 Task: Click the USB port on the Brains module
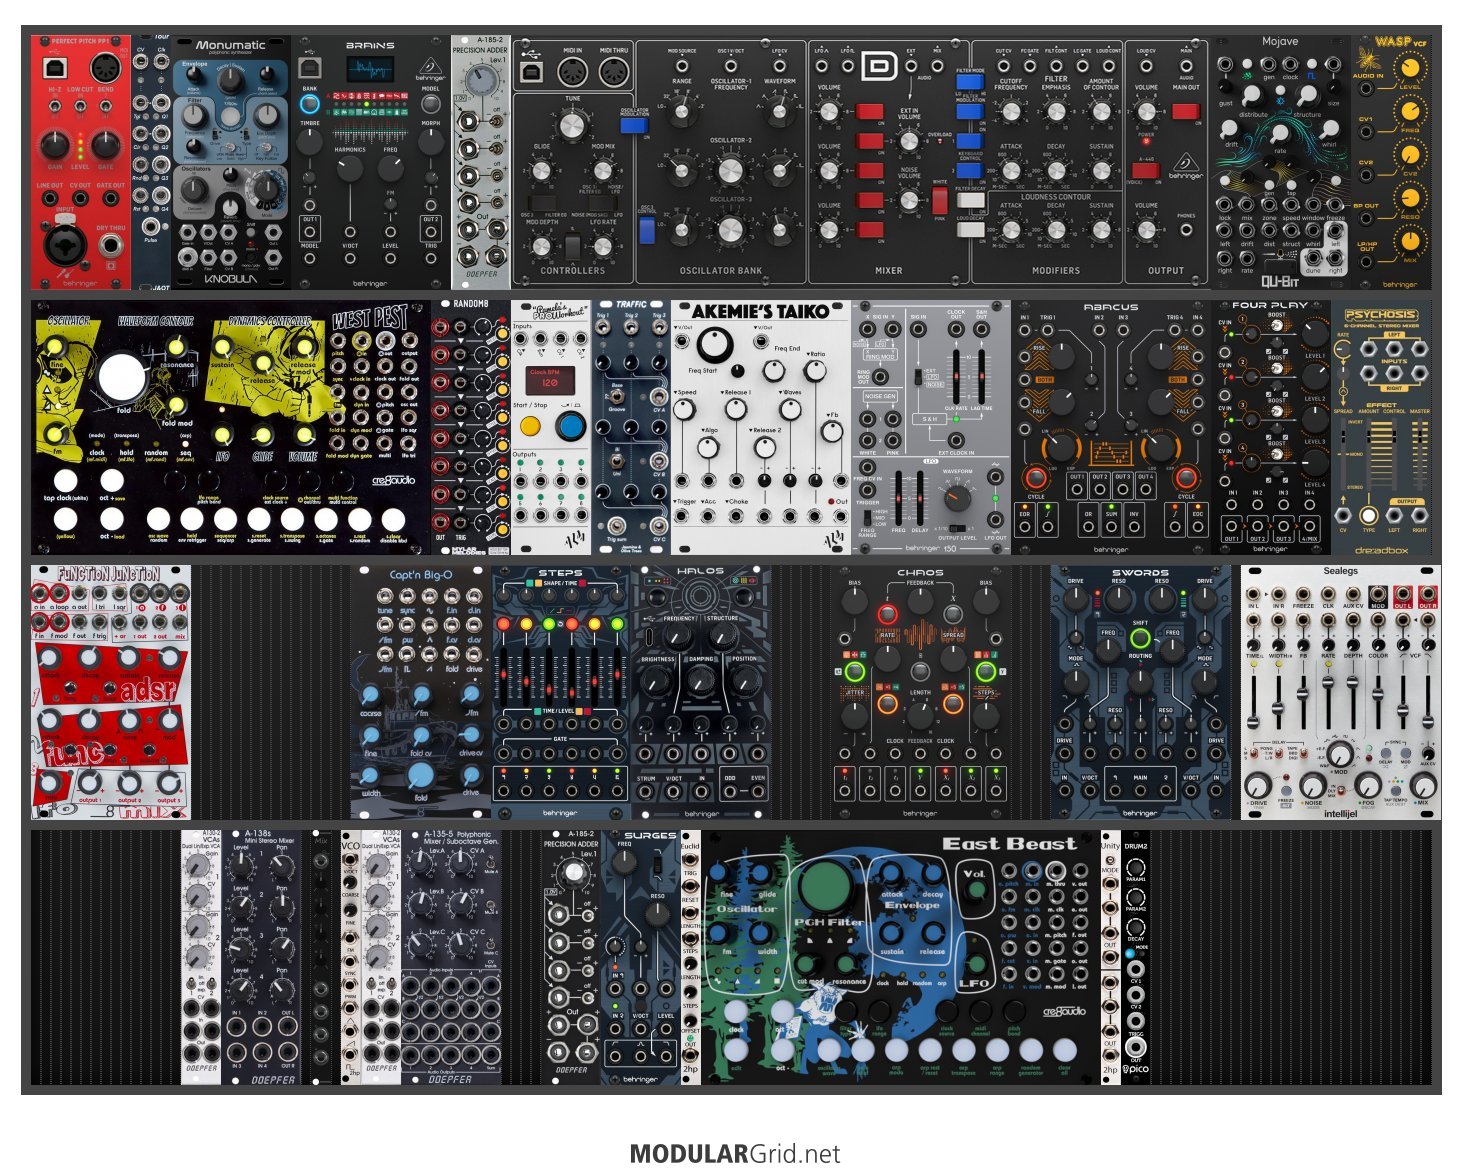pyautogui.click(x=310, y=67)
